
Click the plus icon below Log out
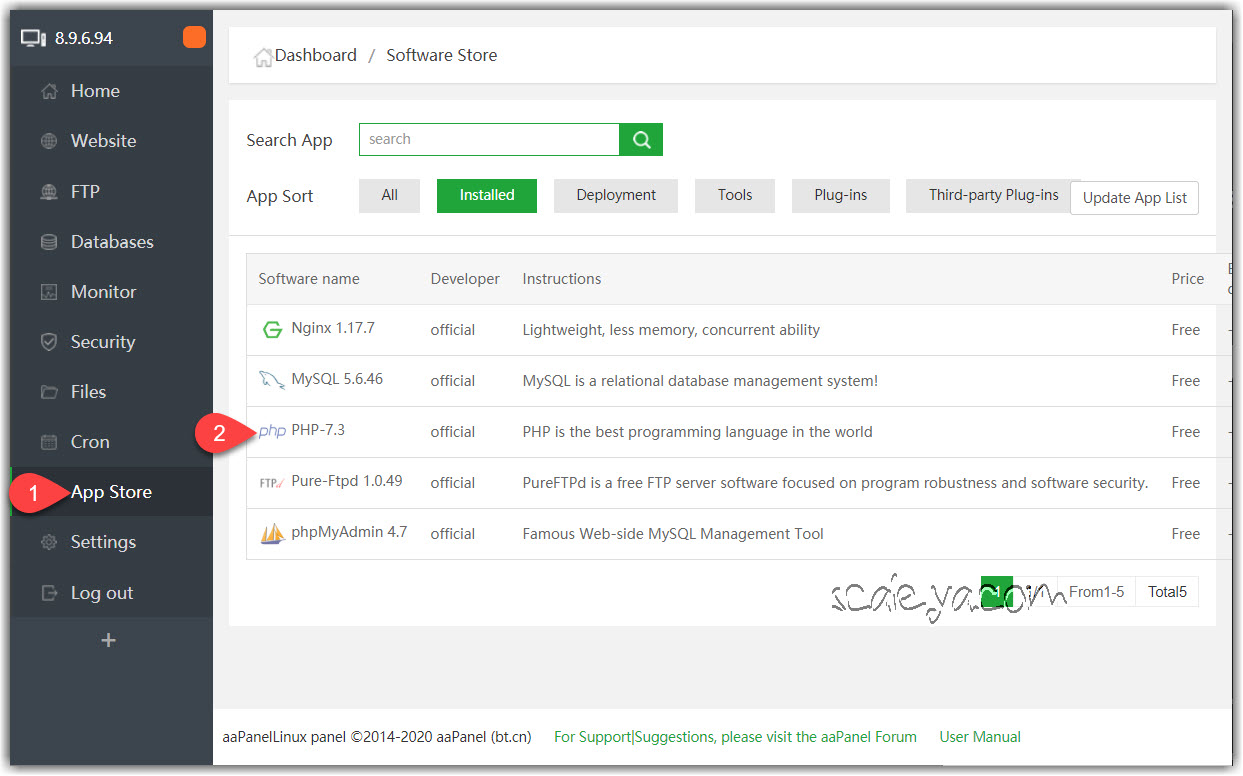[109, 640]
